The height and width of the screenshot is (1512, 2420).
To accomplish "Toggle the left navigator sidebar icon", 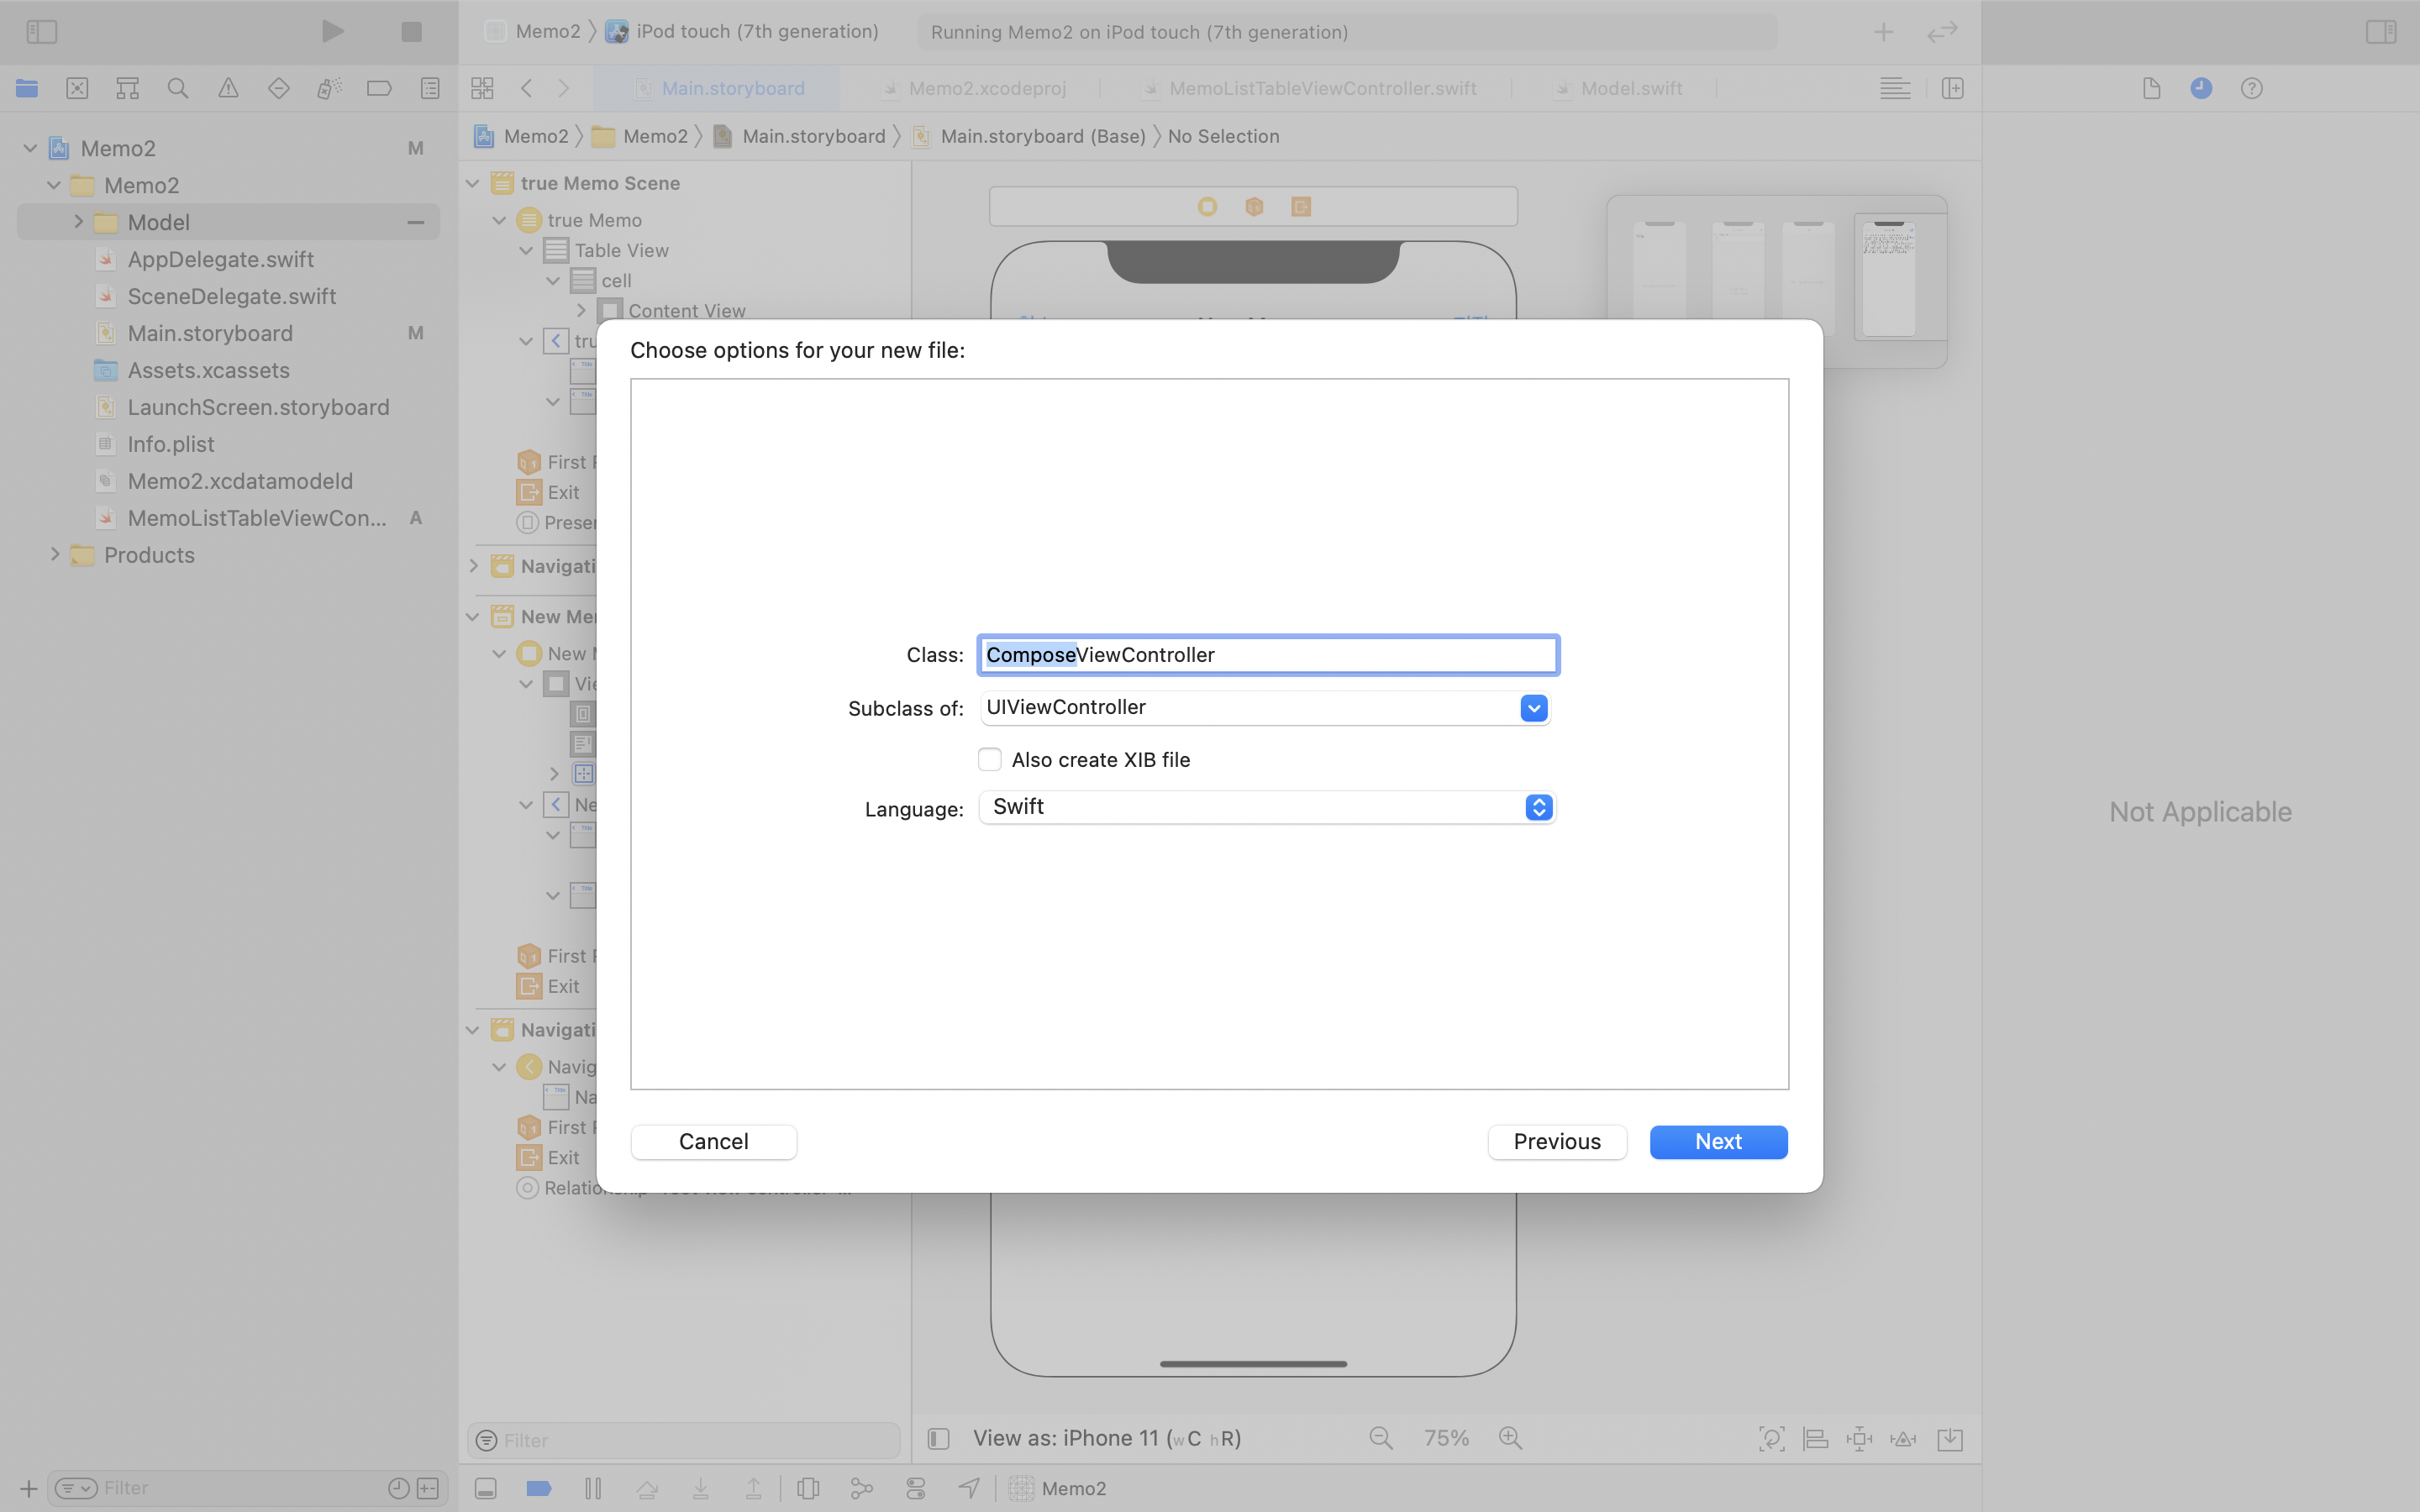I will pos(42,32).
